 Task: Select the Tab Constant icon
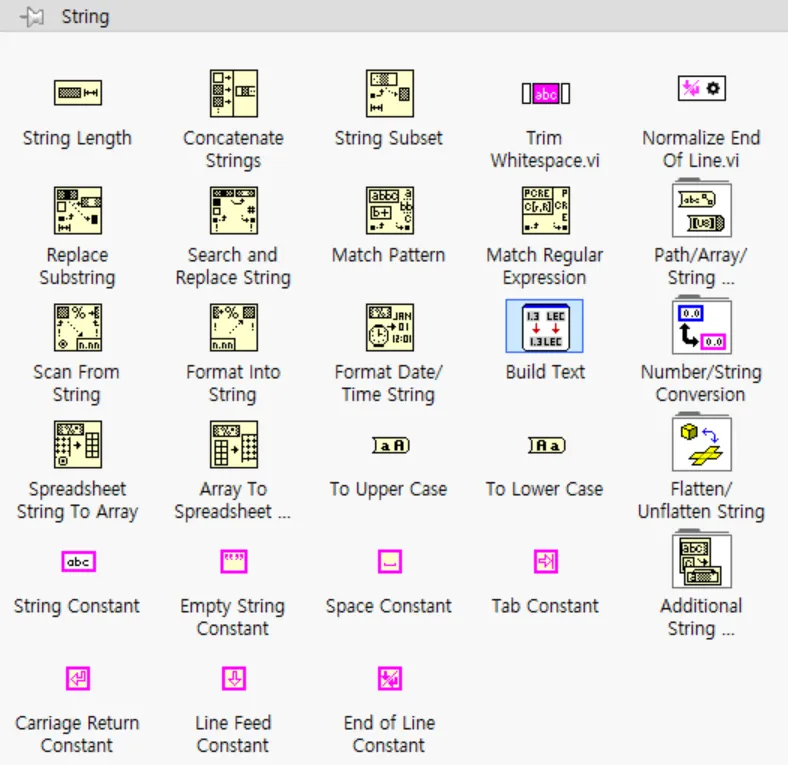pyautogui.click(x=546, y=561)
